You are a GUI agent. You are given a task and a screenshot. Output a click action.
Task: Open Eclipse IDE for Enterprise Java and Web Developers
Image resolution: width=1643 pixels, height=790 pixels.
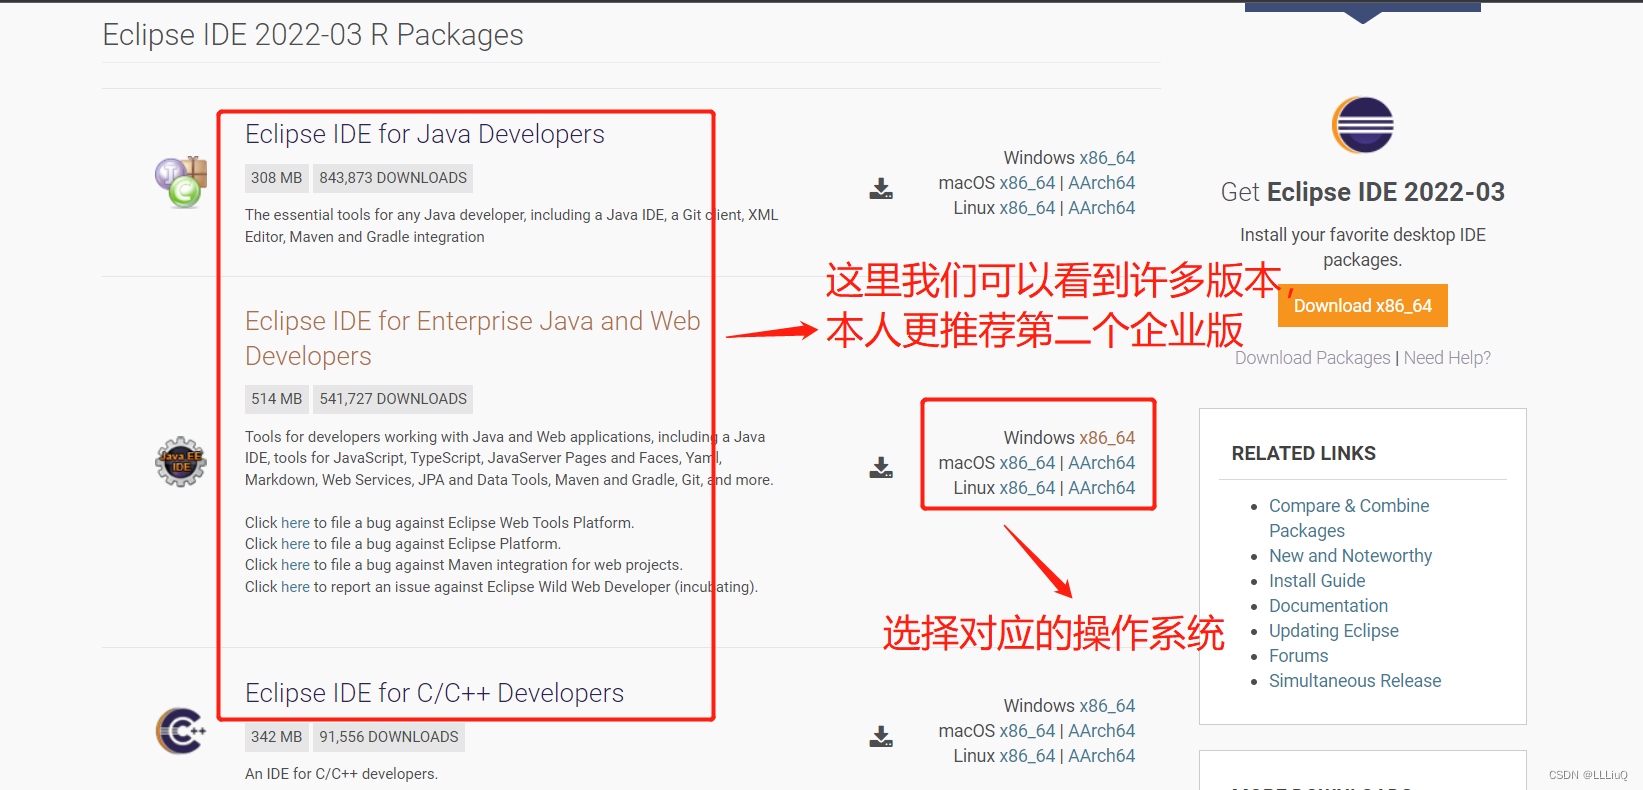coord(473,338)
